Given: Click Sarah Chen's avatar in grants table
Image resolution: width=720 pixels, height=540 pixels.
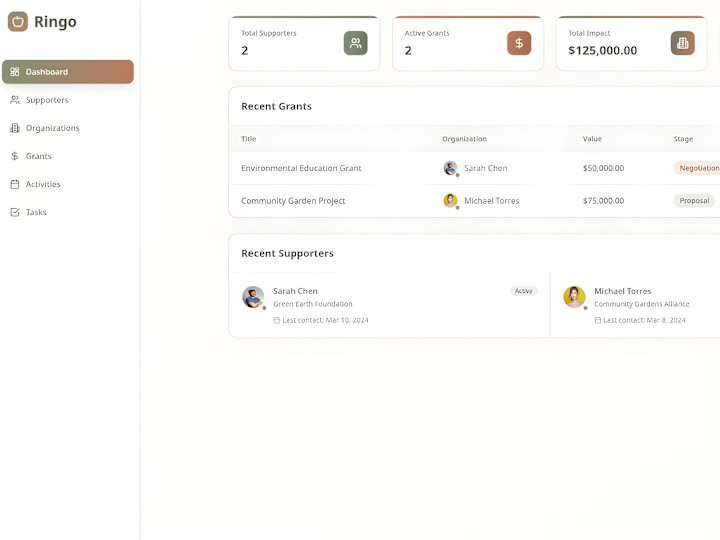Looking at the screenshot, I should [x=450, y=168].
